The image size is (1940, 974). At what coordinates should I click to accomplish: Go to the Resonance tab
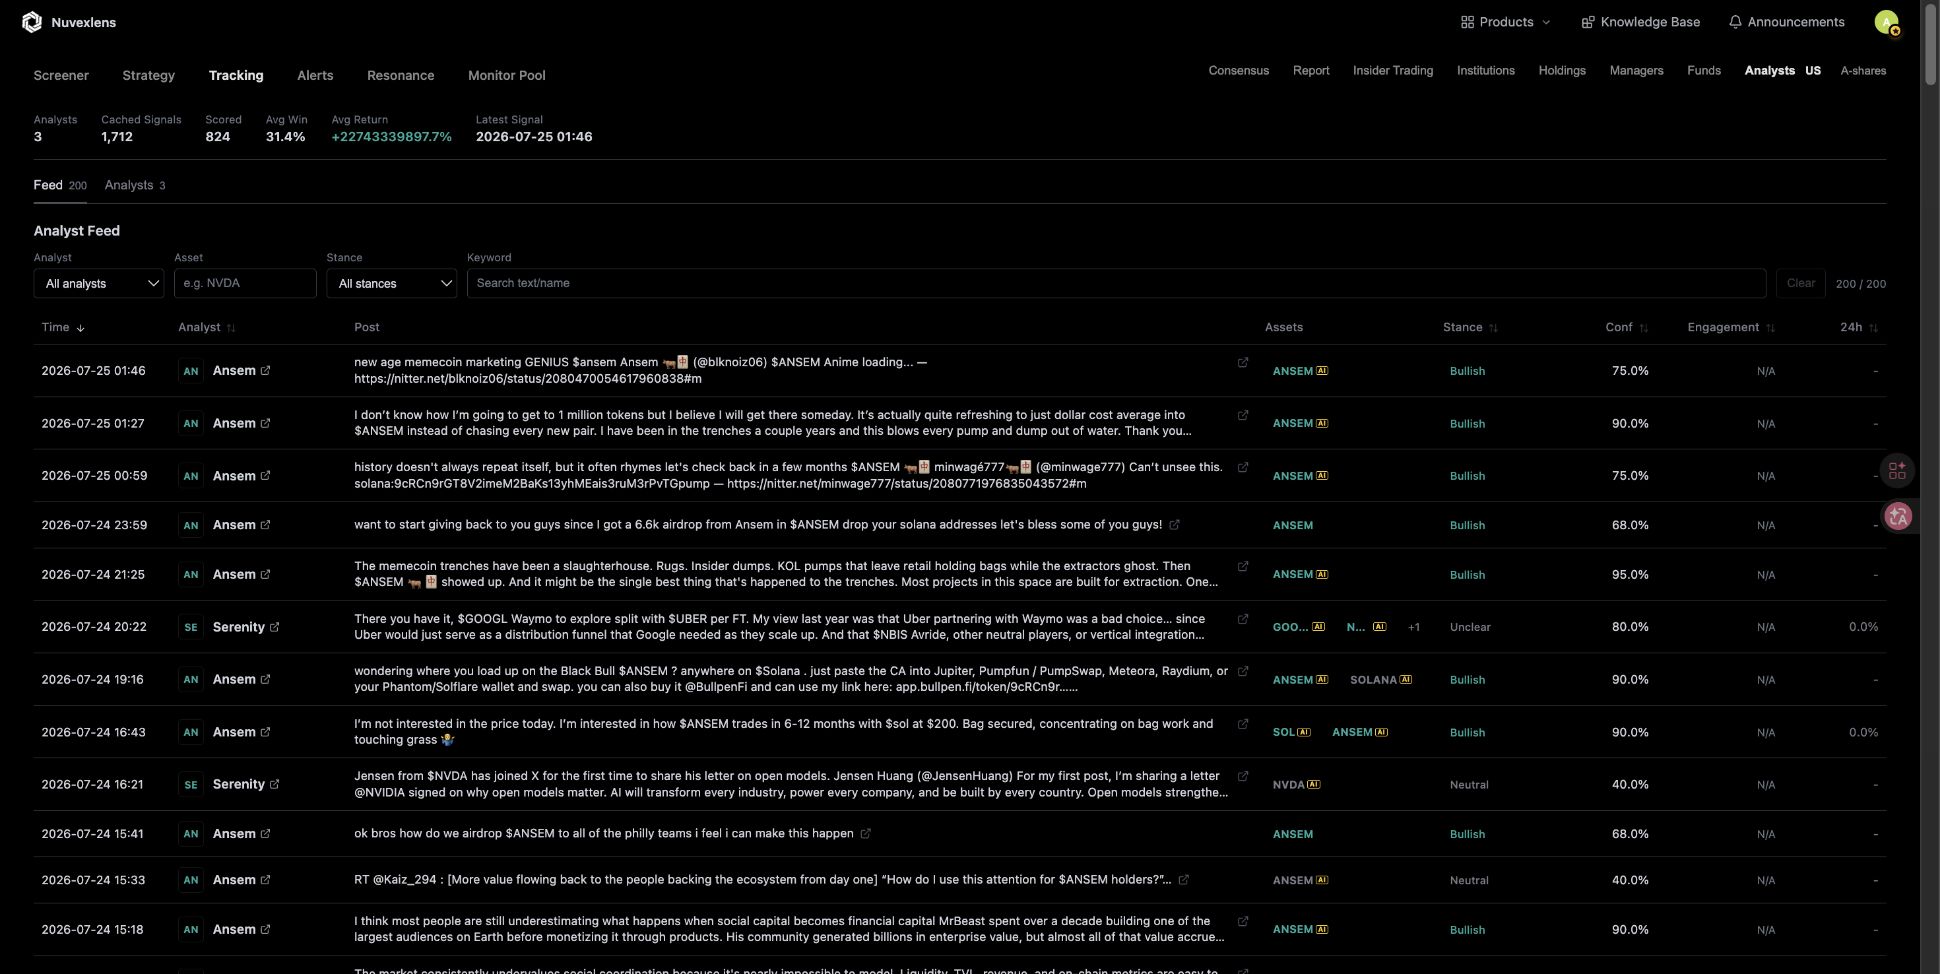tap(400, 76)
